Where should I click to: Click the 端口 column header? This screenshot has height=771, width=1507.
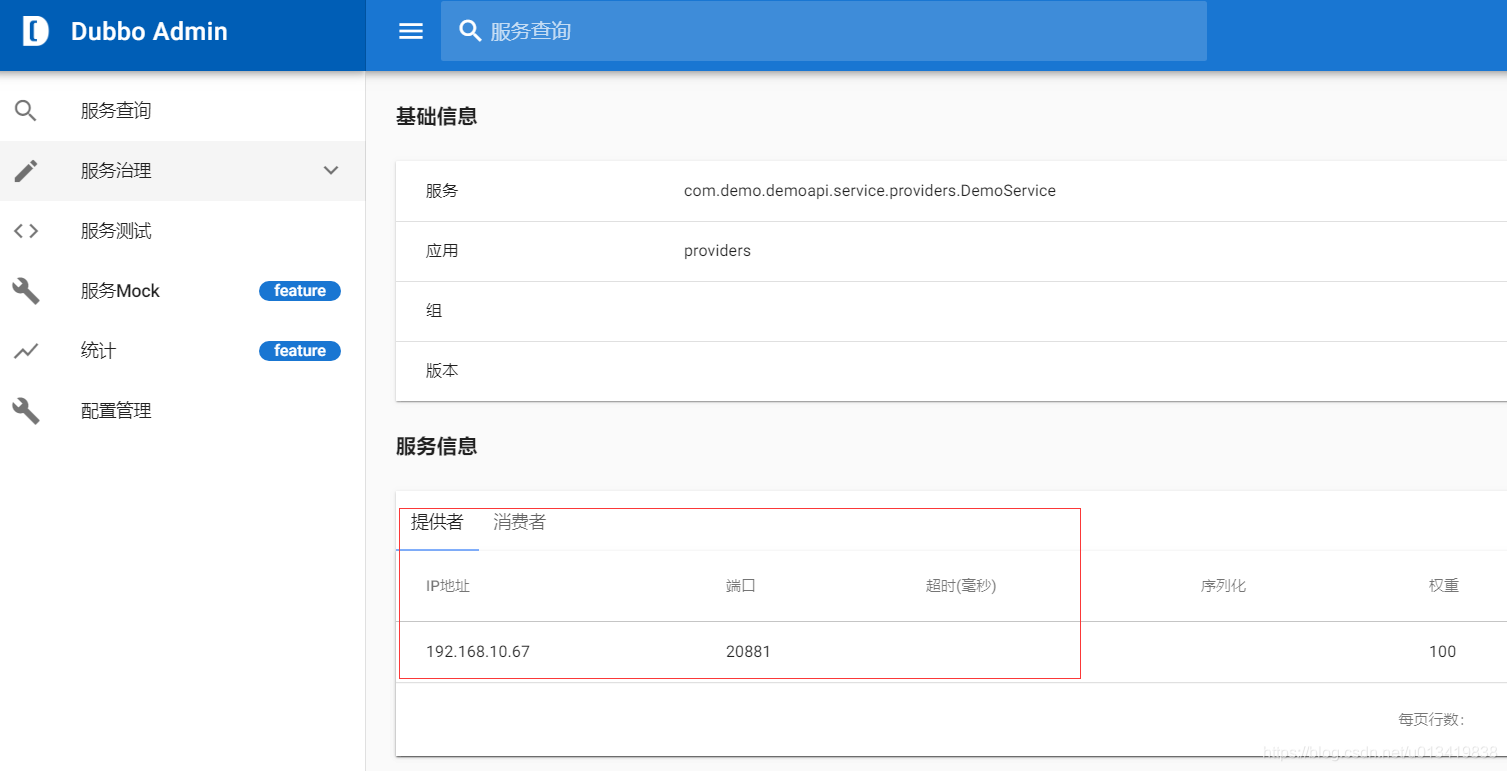click(741, 586)
